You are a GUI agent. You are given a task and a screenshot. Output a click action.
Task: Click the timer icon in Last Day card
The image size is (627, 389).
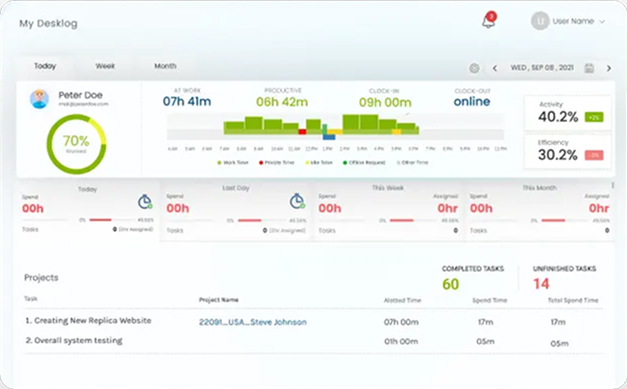coord(297,201)
